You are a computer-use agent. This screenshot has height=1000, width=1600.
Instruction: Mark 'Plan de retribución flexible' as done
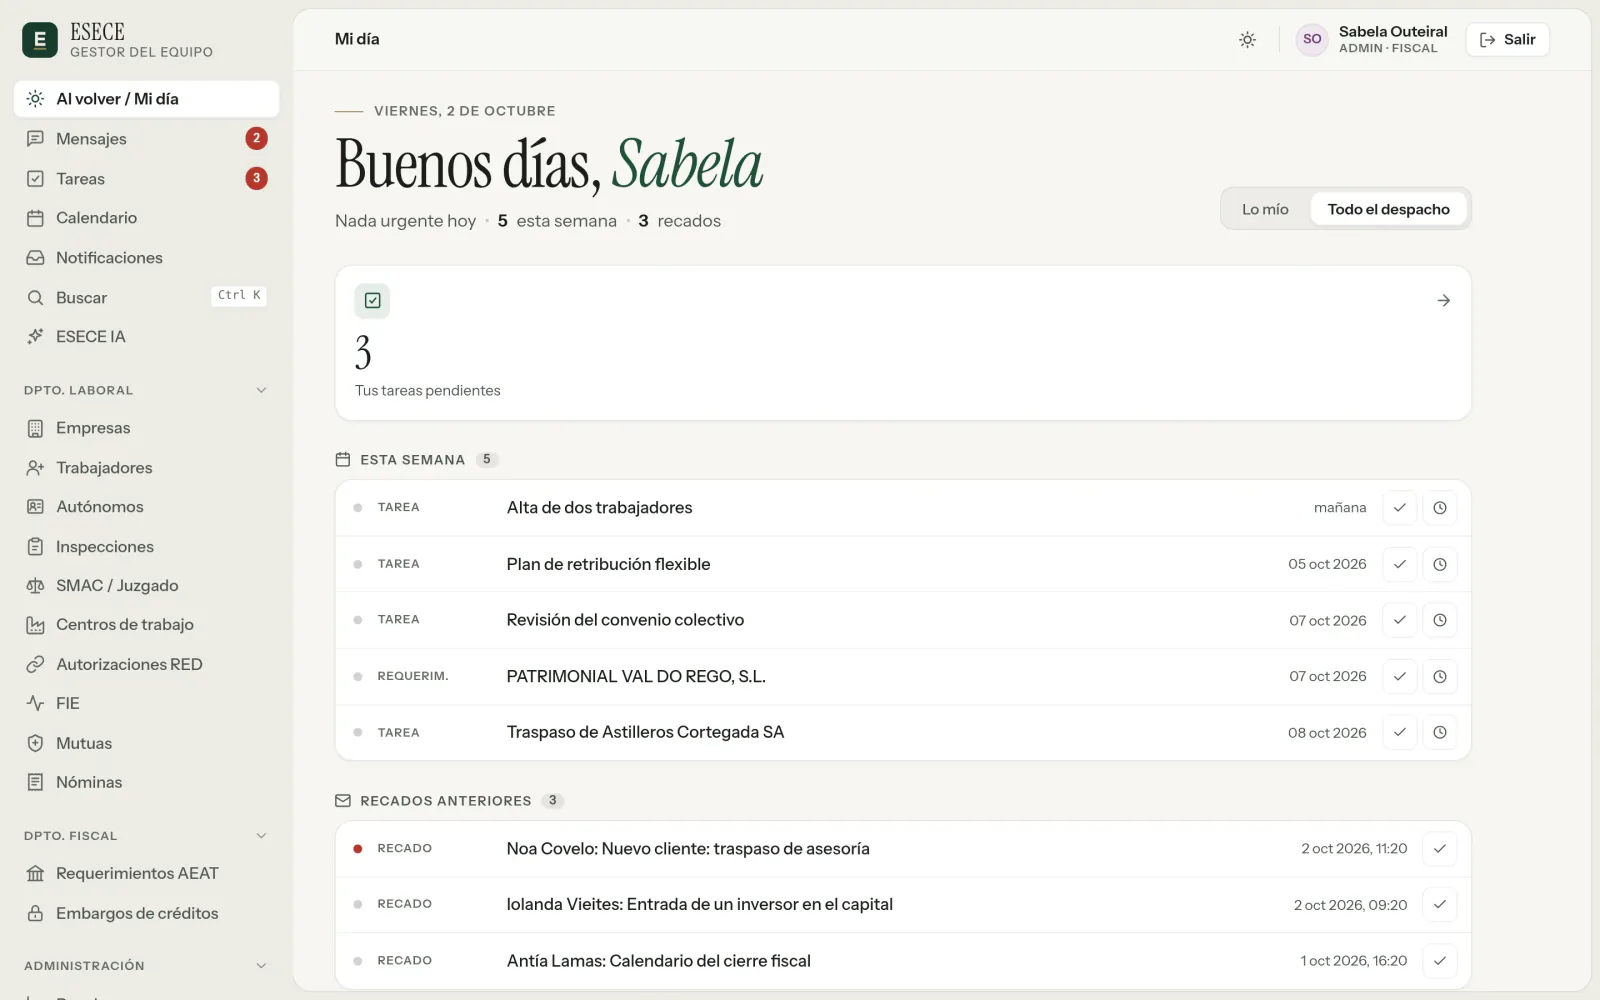[x=1400, y=564]
